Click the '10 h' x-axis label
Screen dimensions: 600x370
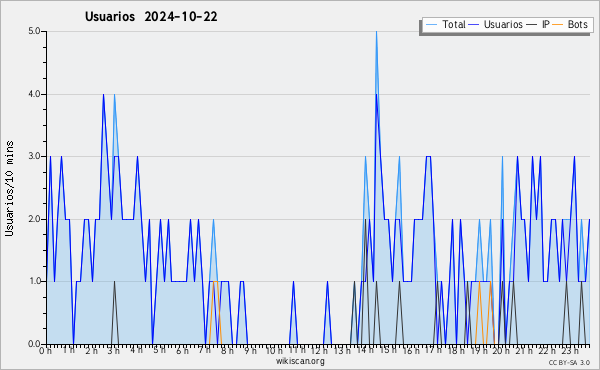click(274, 350)
